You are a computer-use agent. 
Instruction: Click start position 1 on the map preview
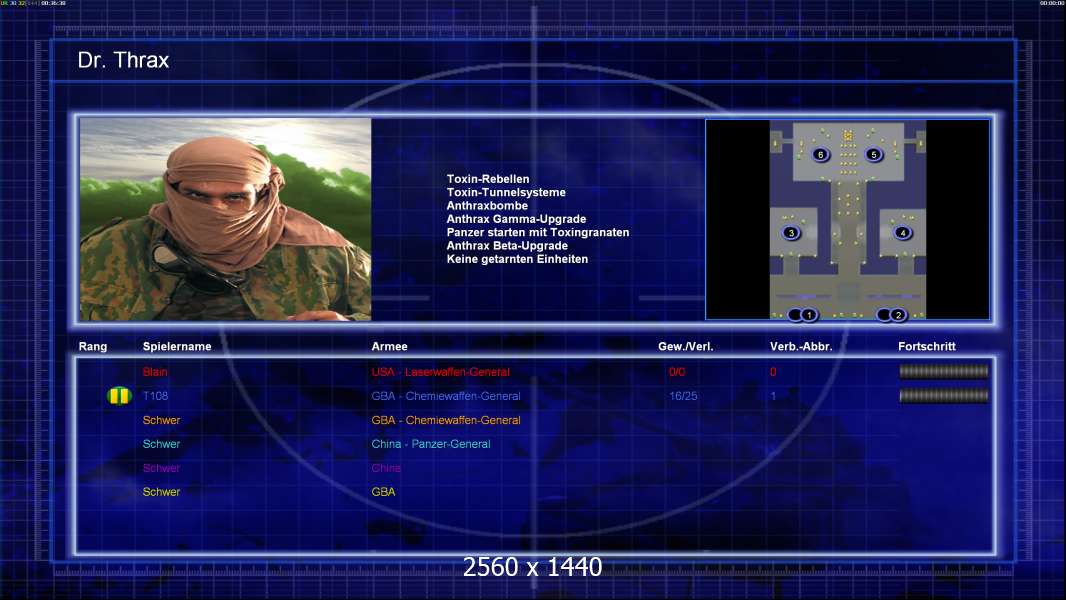pyautogui.click(x=809, y=315)
